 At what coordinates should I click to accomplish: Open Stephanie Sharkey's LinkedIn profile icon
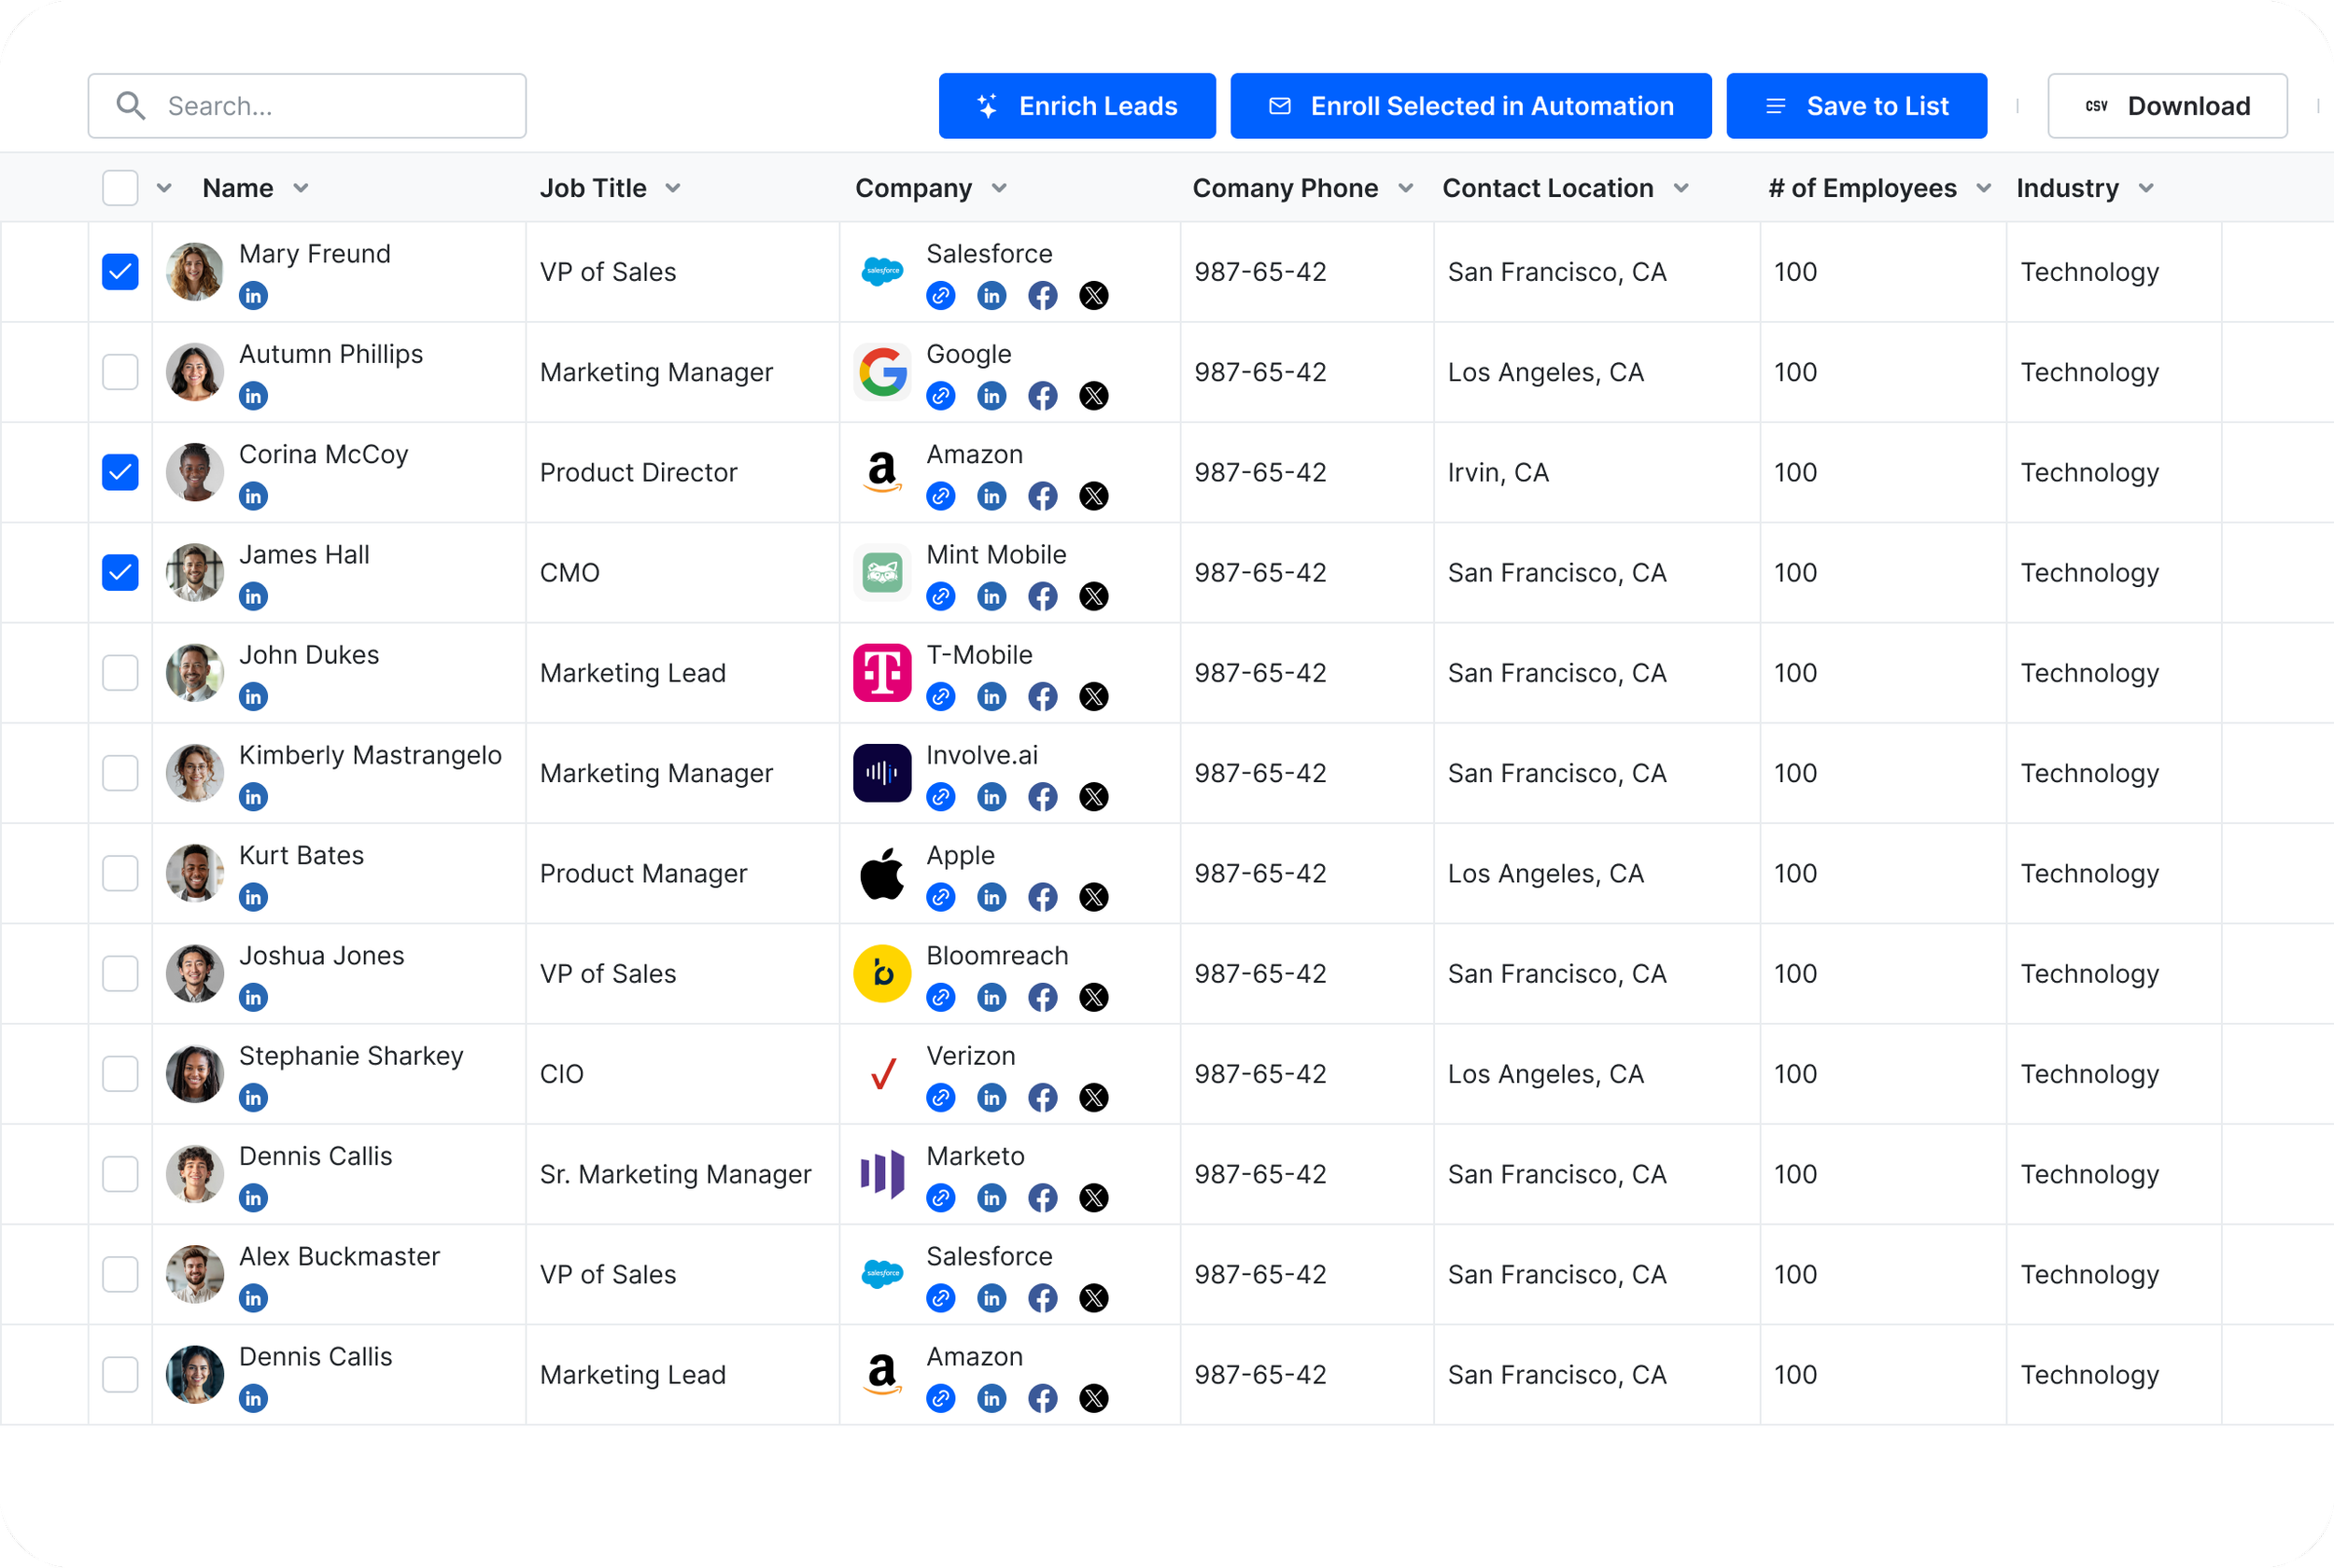tap(253, 1098)
